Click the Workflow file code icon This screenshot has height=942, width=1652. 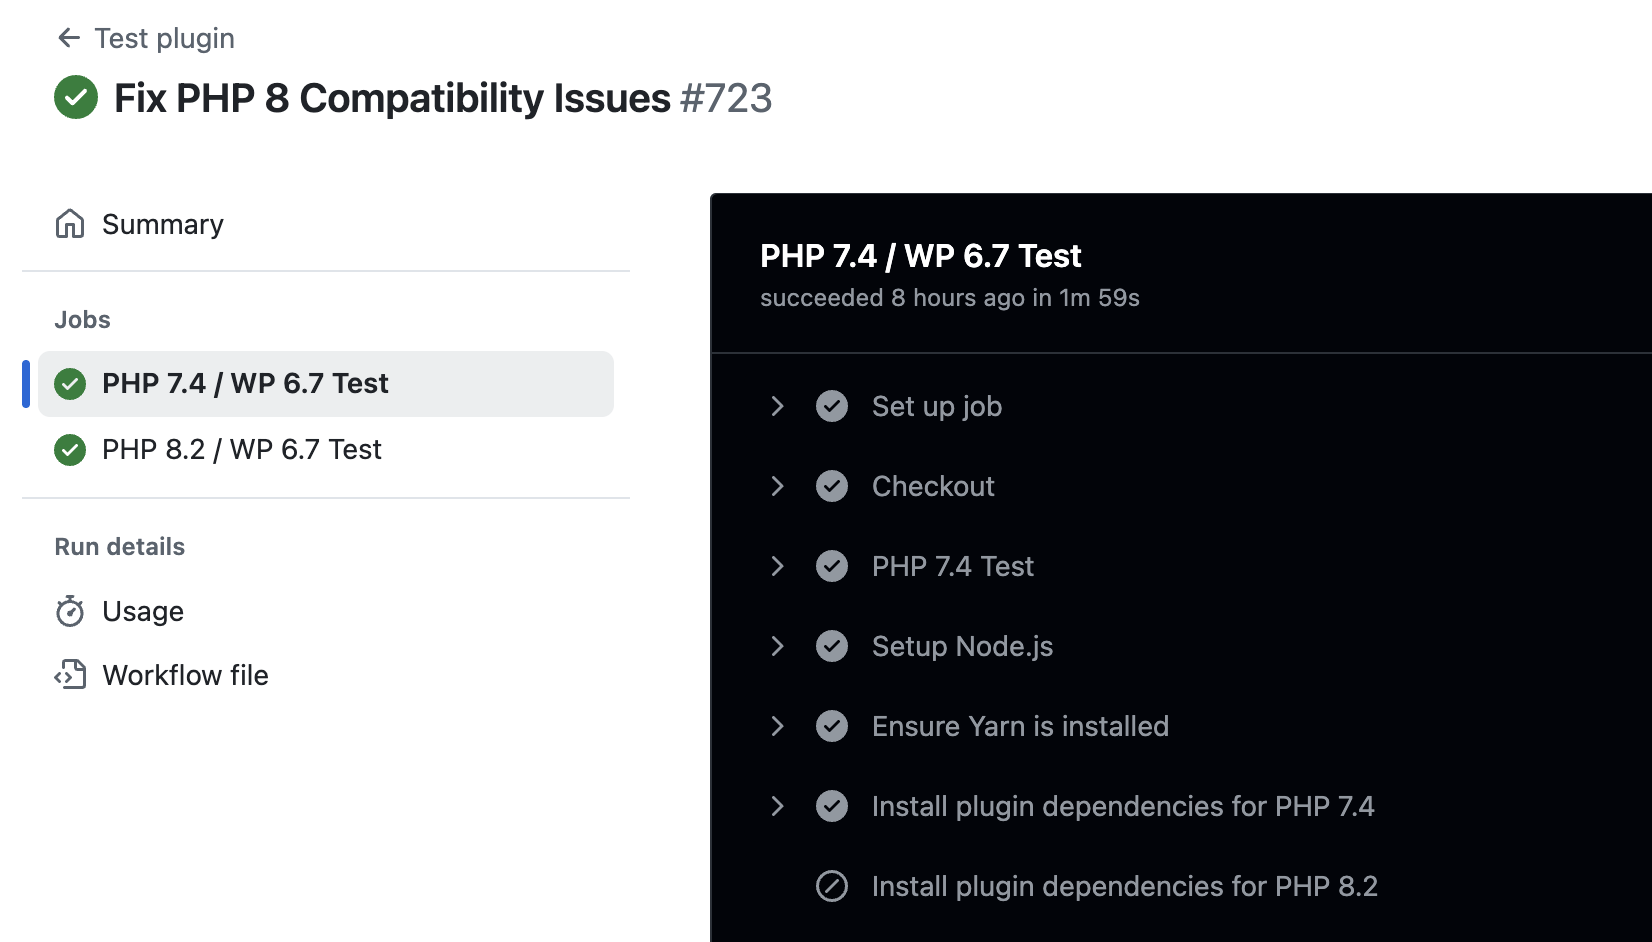pos(70,675)
